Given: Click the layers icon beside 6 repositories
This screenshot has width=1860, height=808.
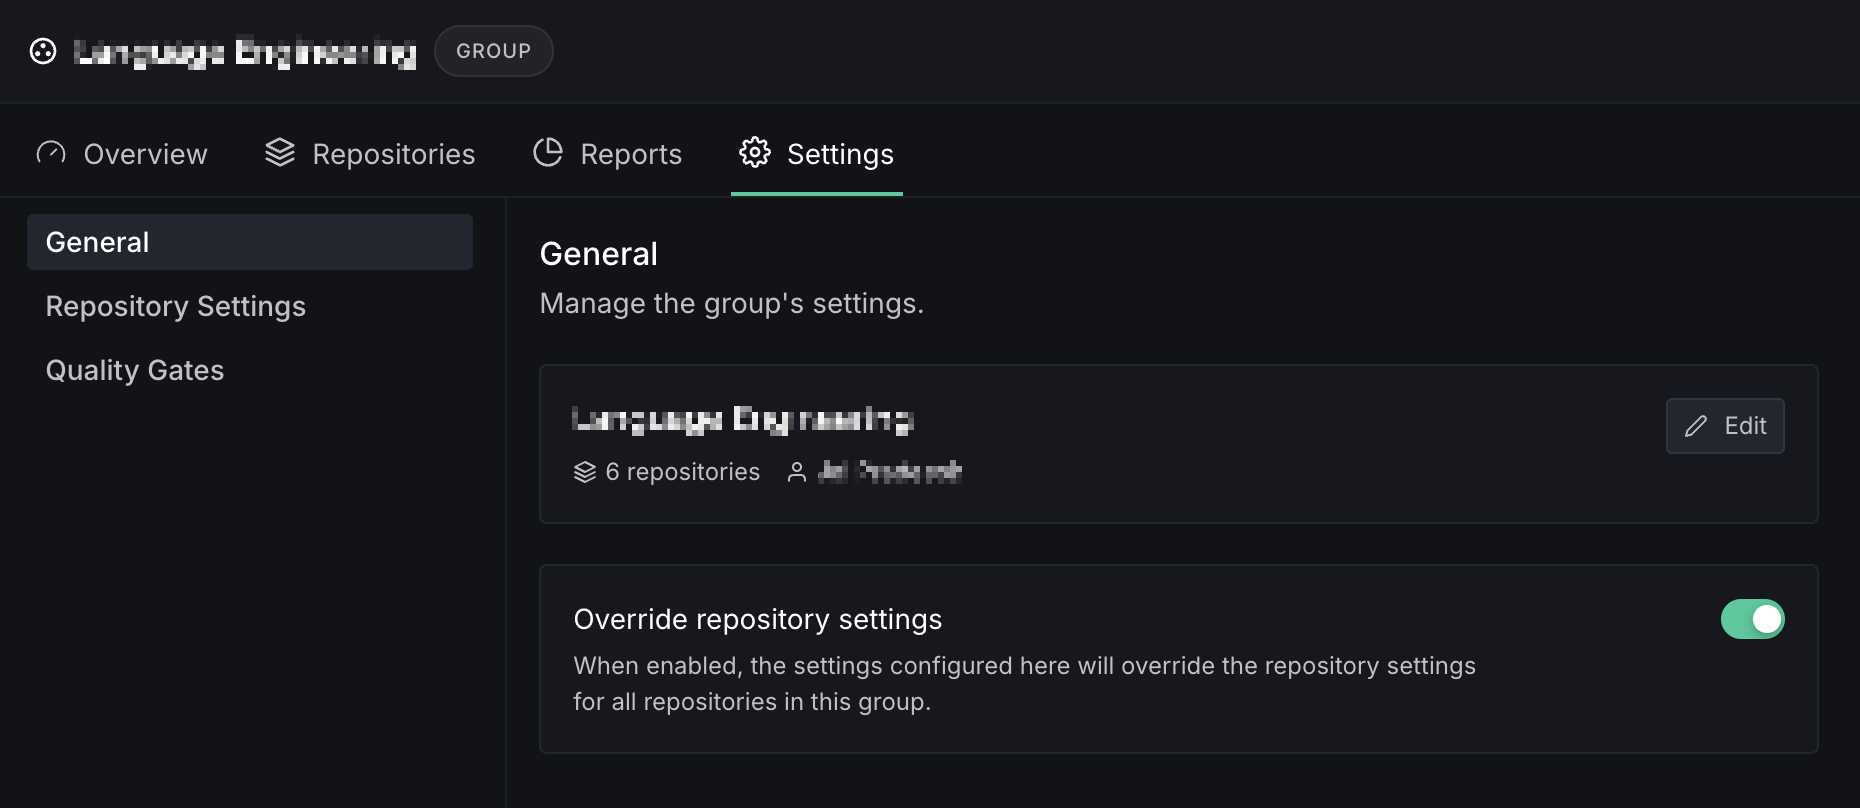Looking at the screenshot, I should tap(585, 472).
